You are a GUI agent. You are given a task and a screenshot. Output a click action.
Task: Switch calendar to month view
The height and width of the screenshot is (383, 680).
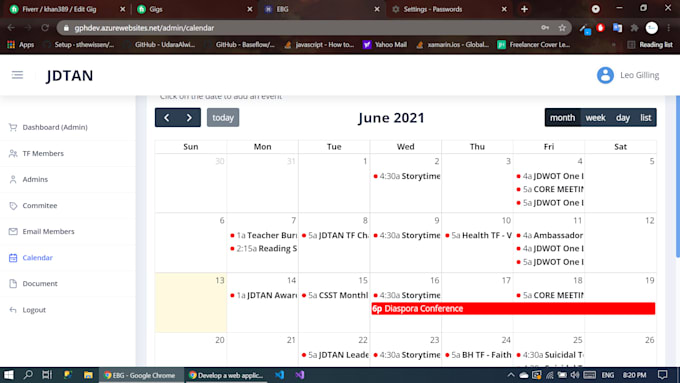tap(562, 118)
